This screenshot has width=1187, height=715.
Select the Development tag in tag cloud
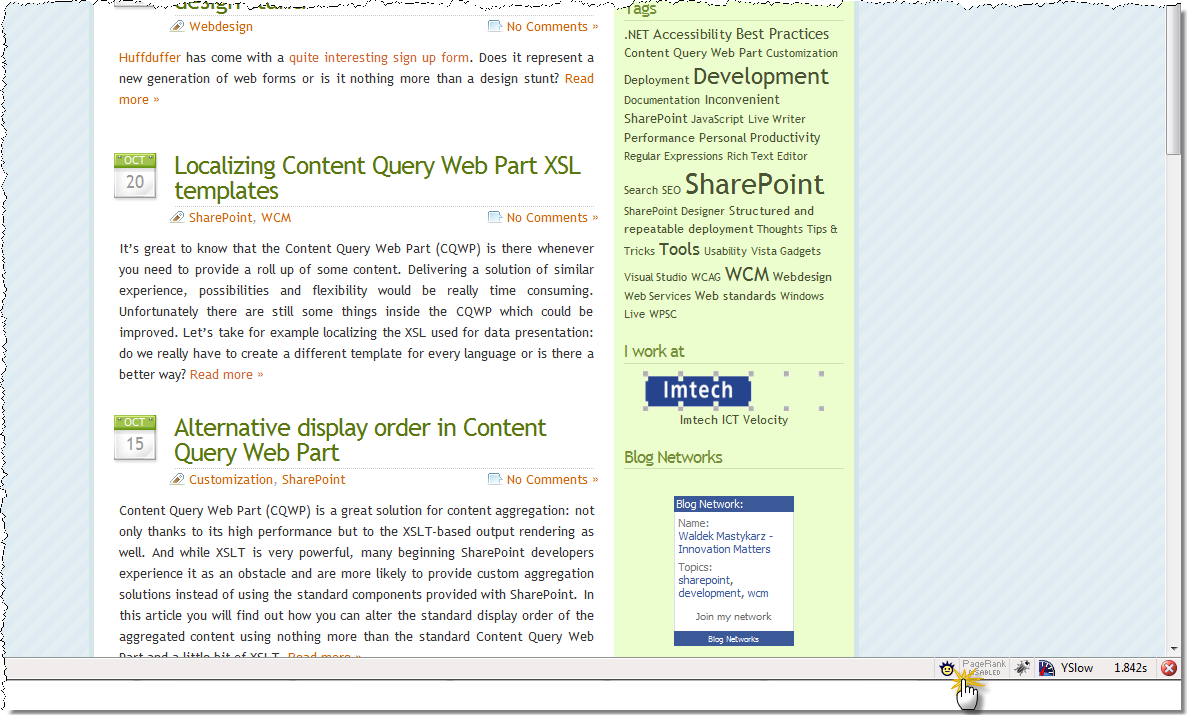[x=761, y=76]
